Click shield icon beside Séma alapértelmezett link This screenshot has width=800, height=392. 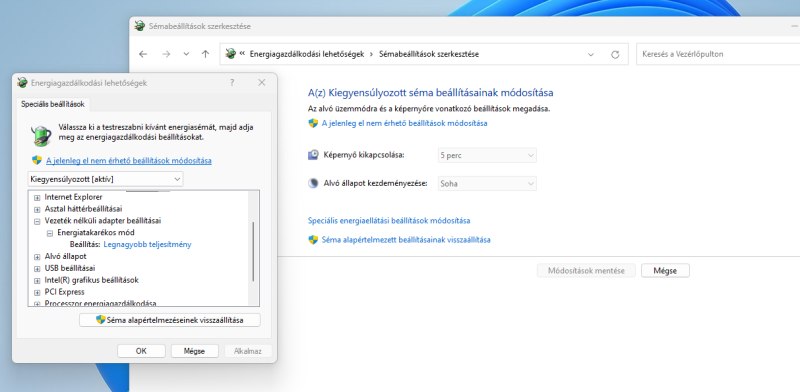click(x=313, y=240)
